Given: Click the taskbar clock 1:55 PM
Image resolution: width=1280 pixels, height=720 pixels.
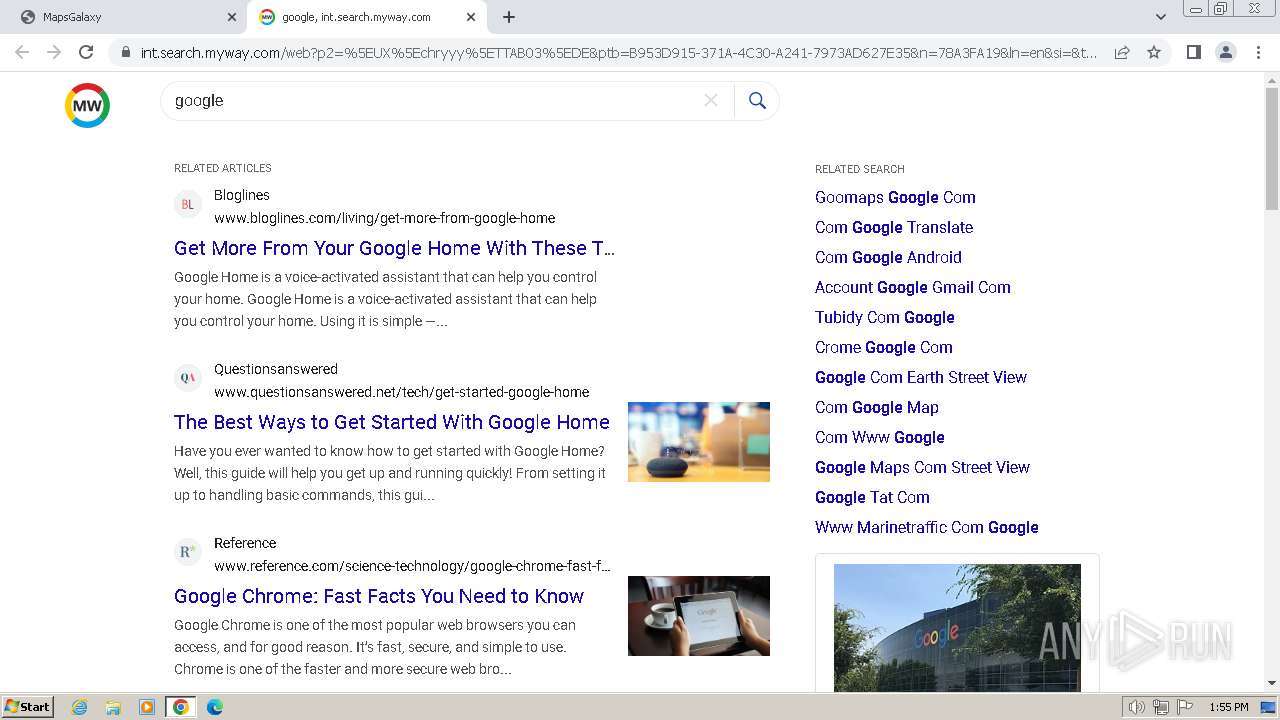Looking at the screenshot, I should point(1228,707).
